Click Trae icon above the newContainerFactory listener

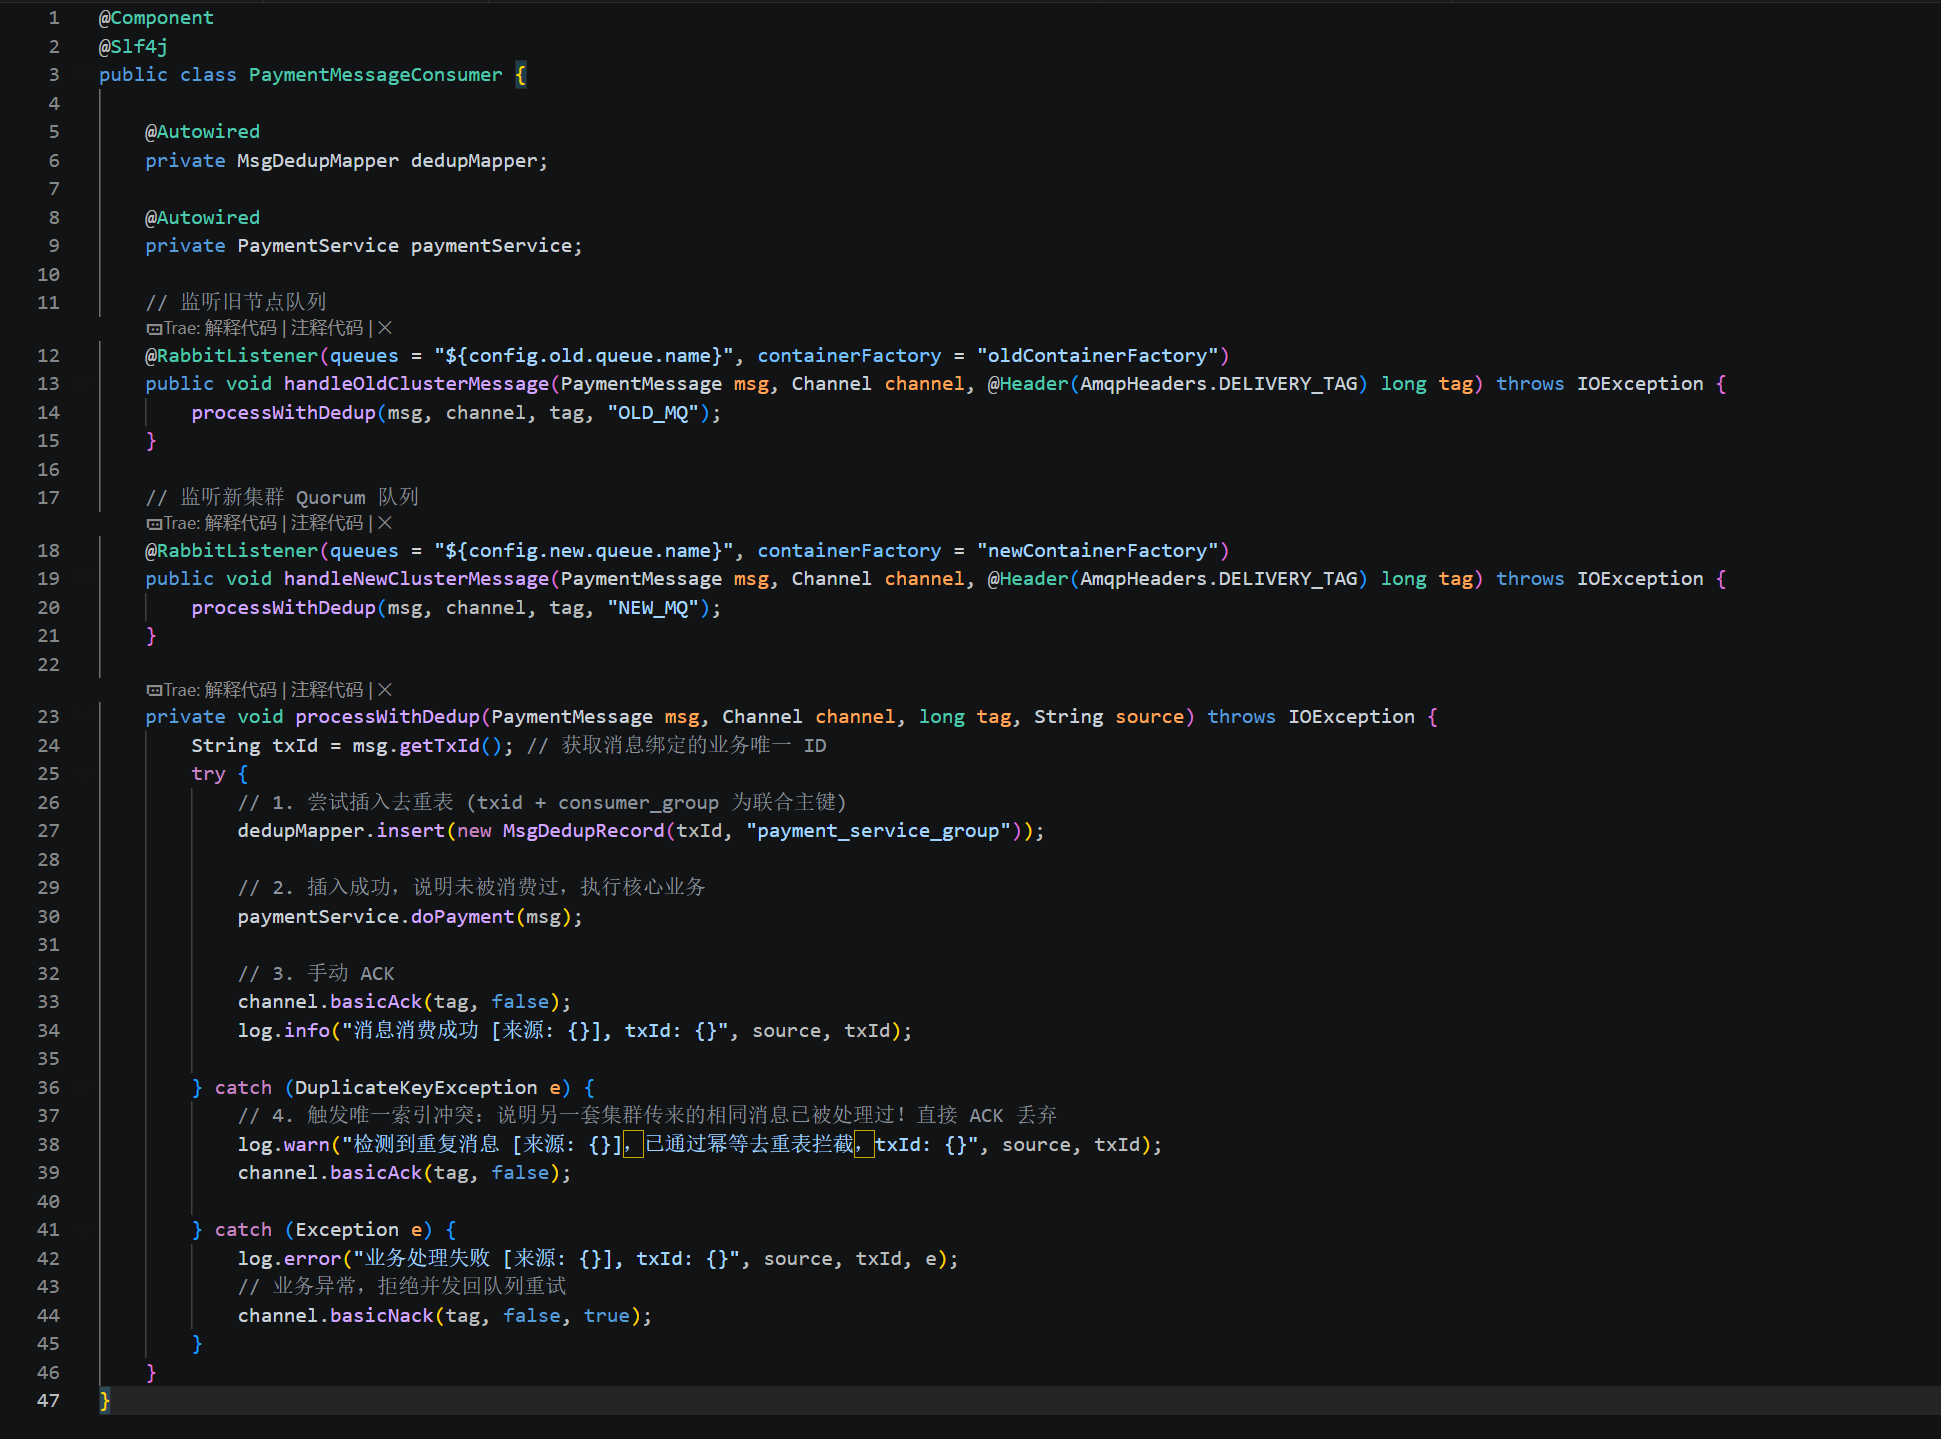point(154,523)
